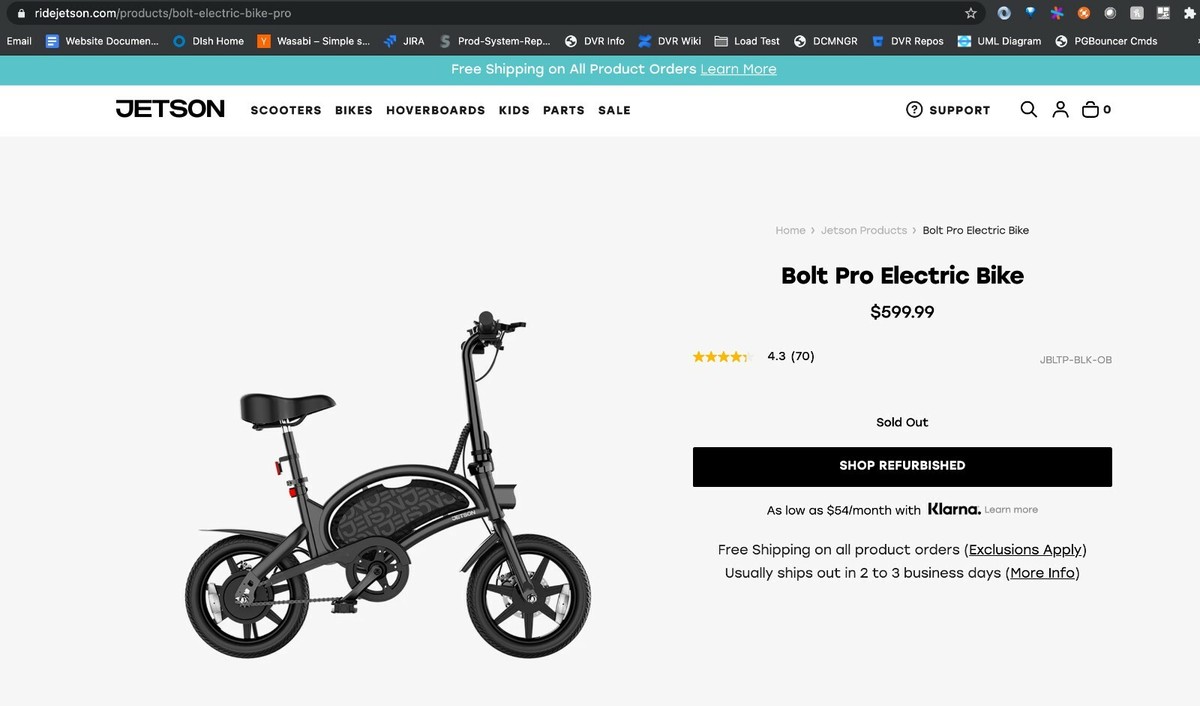Open the Exclusions Apply link
Screen dimensions: 1200x706
(1025, 549)
